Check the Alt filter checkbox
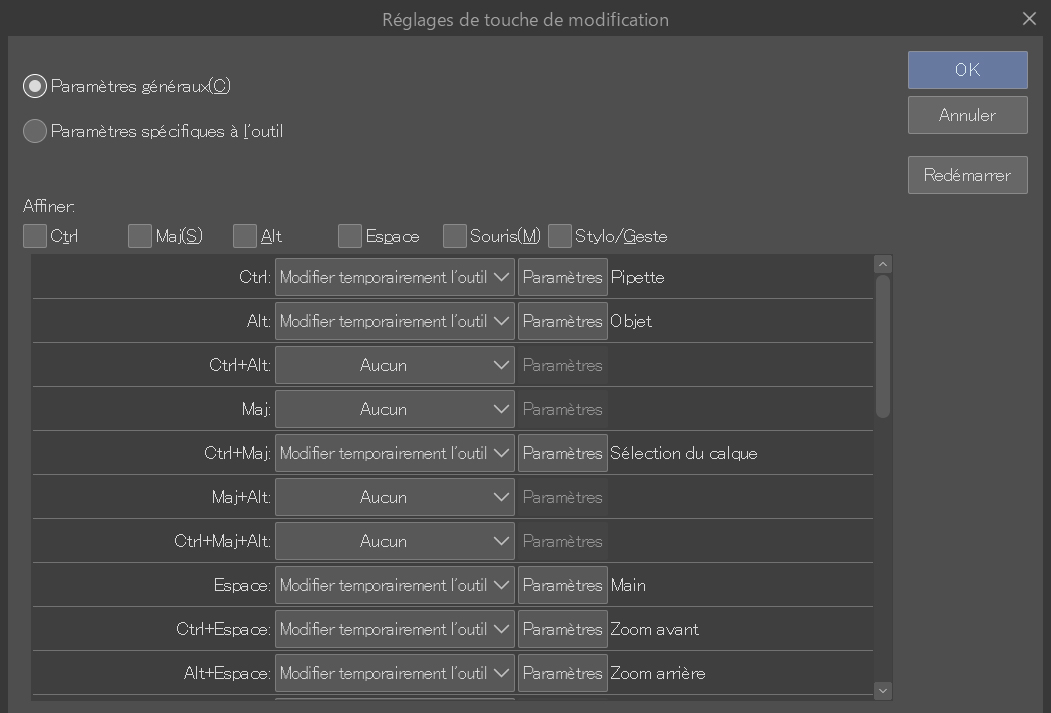 point(245,236)
